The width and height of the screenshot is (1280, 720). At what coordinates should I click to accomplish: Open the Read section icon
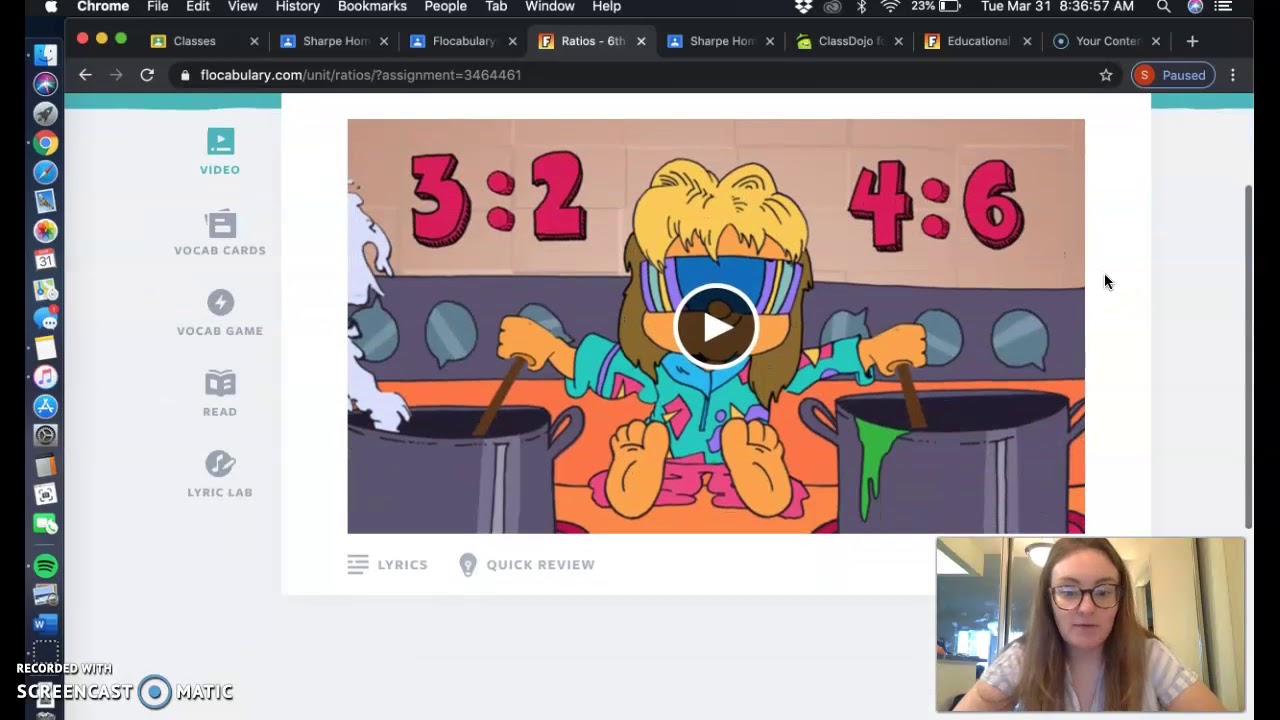(x=220, y=383)
